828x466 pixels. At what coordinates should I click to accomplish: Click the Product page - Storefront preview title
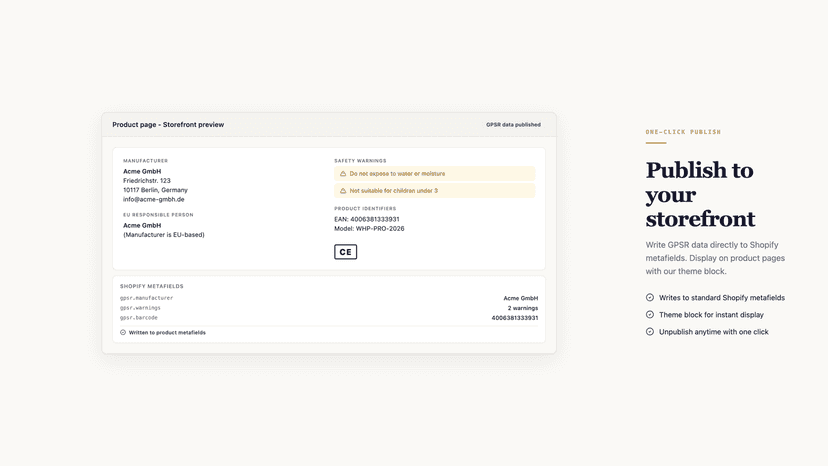(168, 125)
